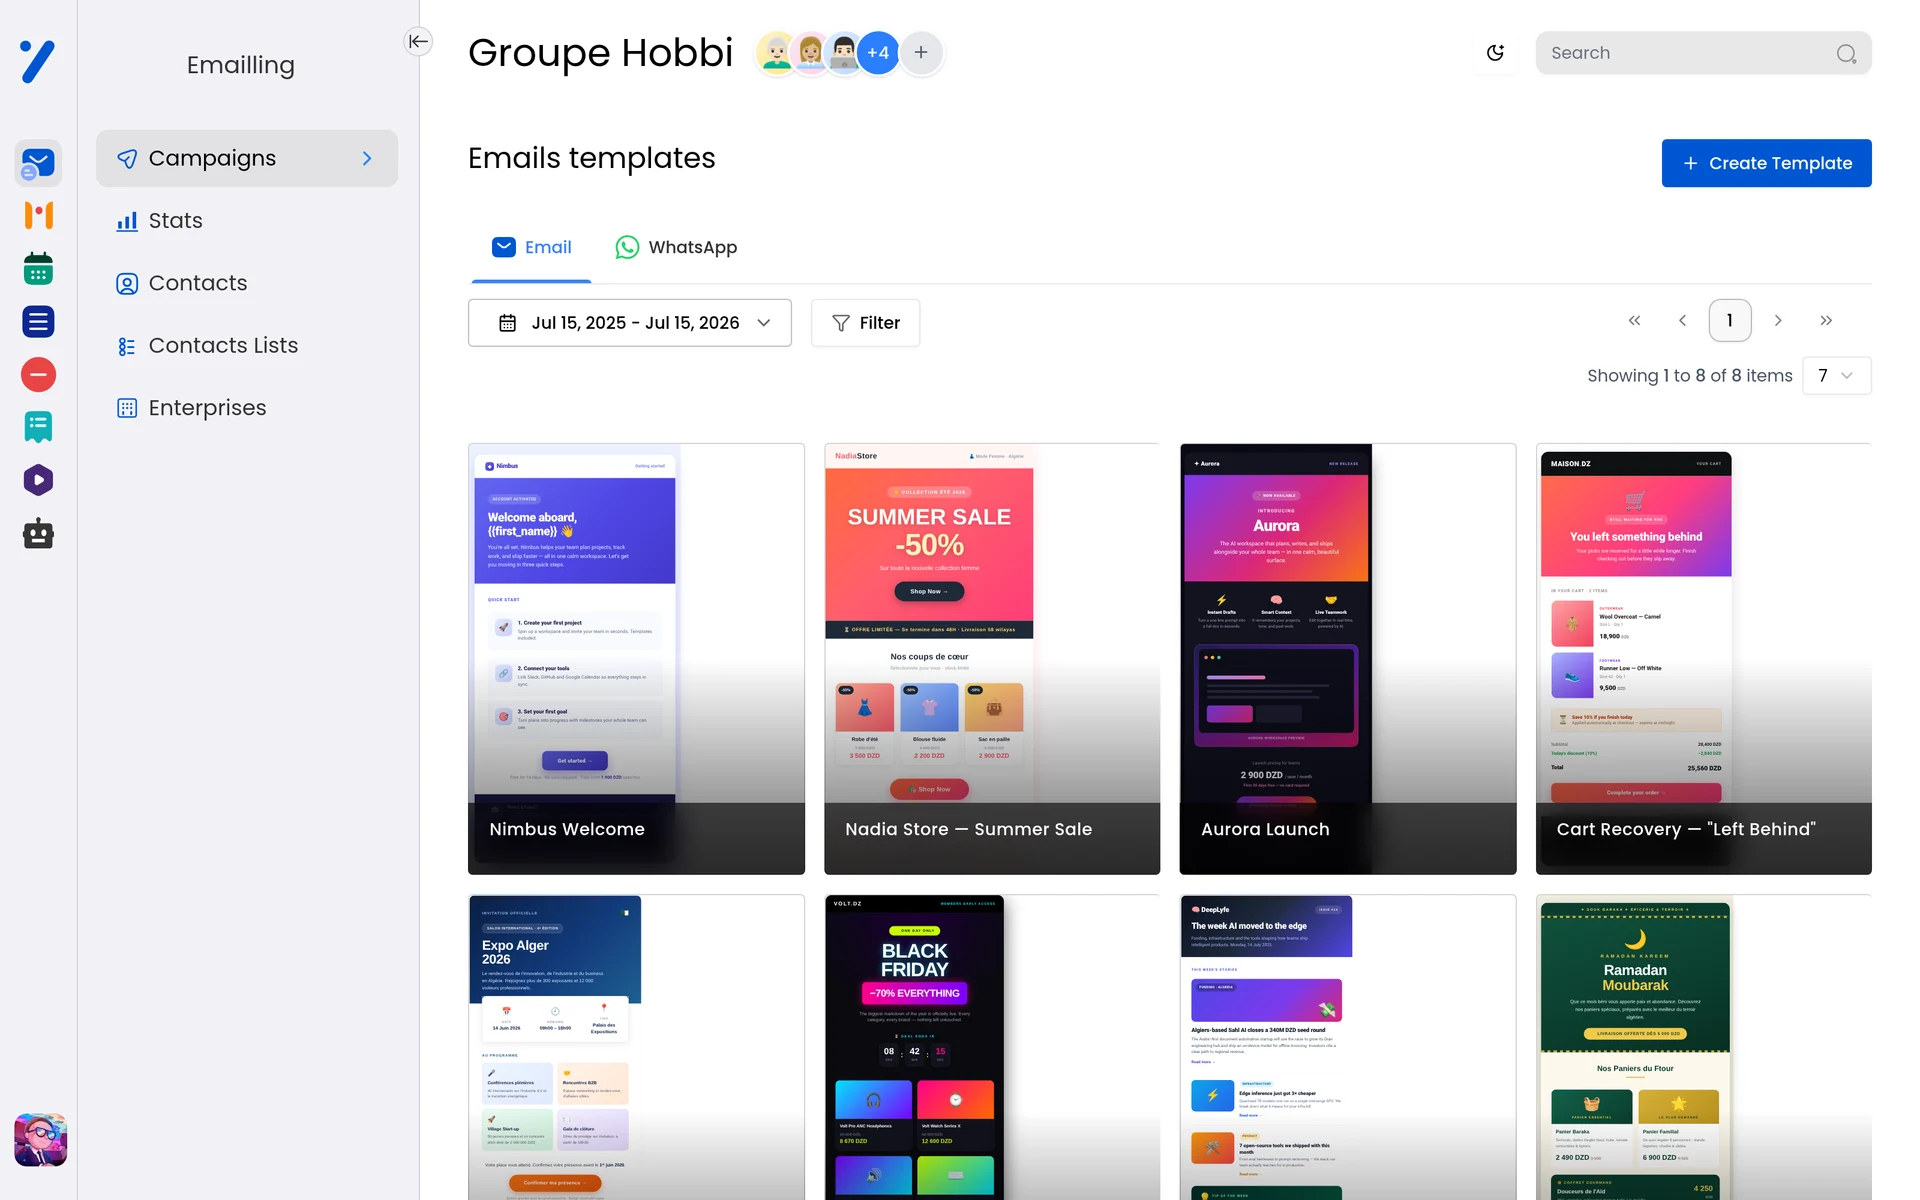Open the date range dropdown
Image resolution: width=1920 pixels, height=1200 pixels.
[630, 323]
